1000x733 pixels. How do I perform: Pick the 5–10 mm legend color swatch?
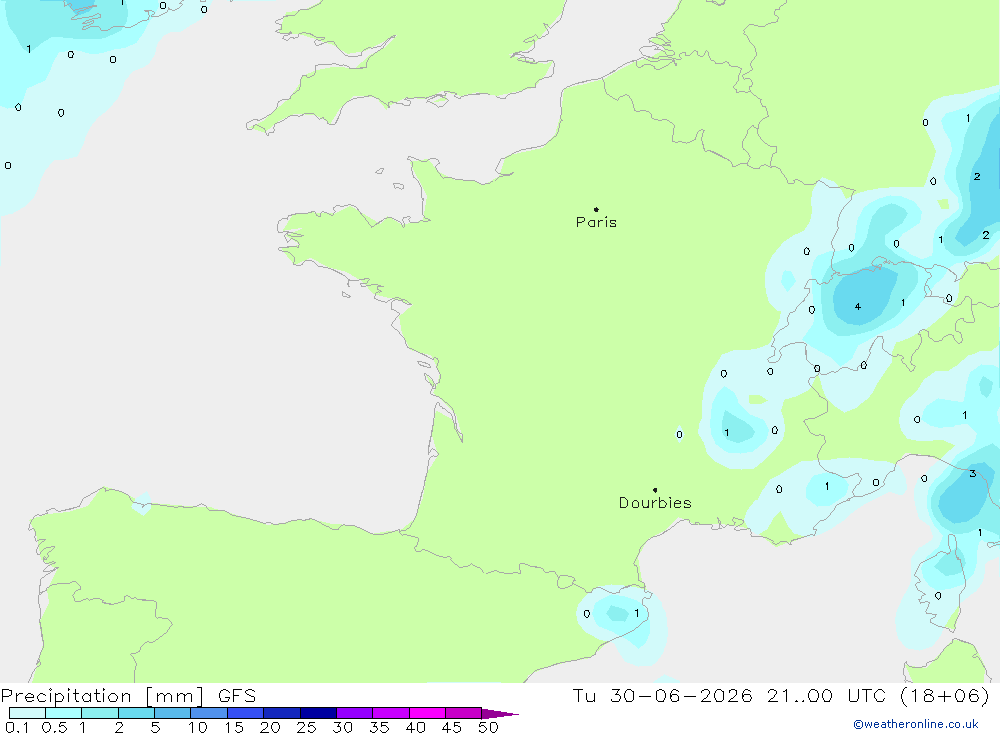pyautogui.click(x=173, y=713)
